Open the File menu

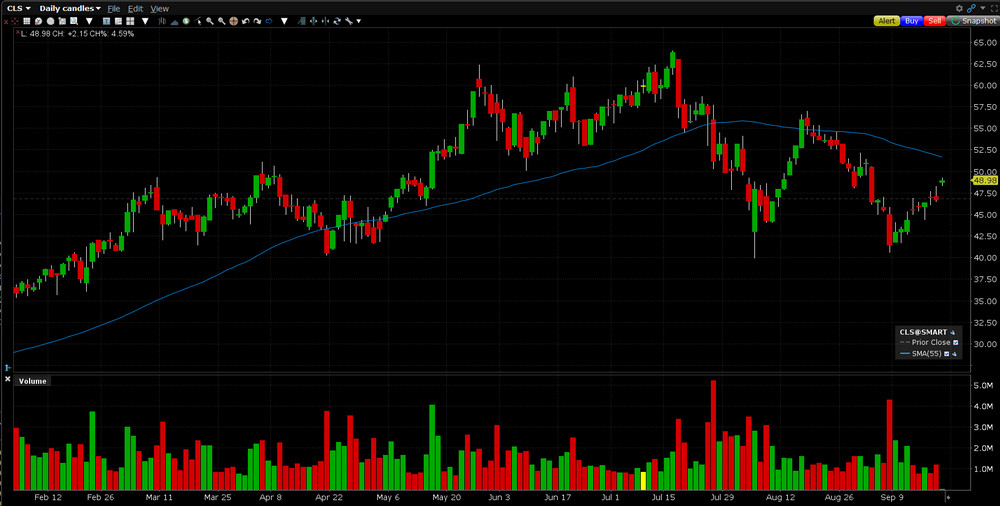pyautogui.click(x=114, y=8)
